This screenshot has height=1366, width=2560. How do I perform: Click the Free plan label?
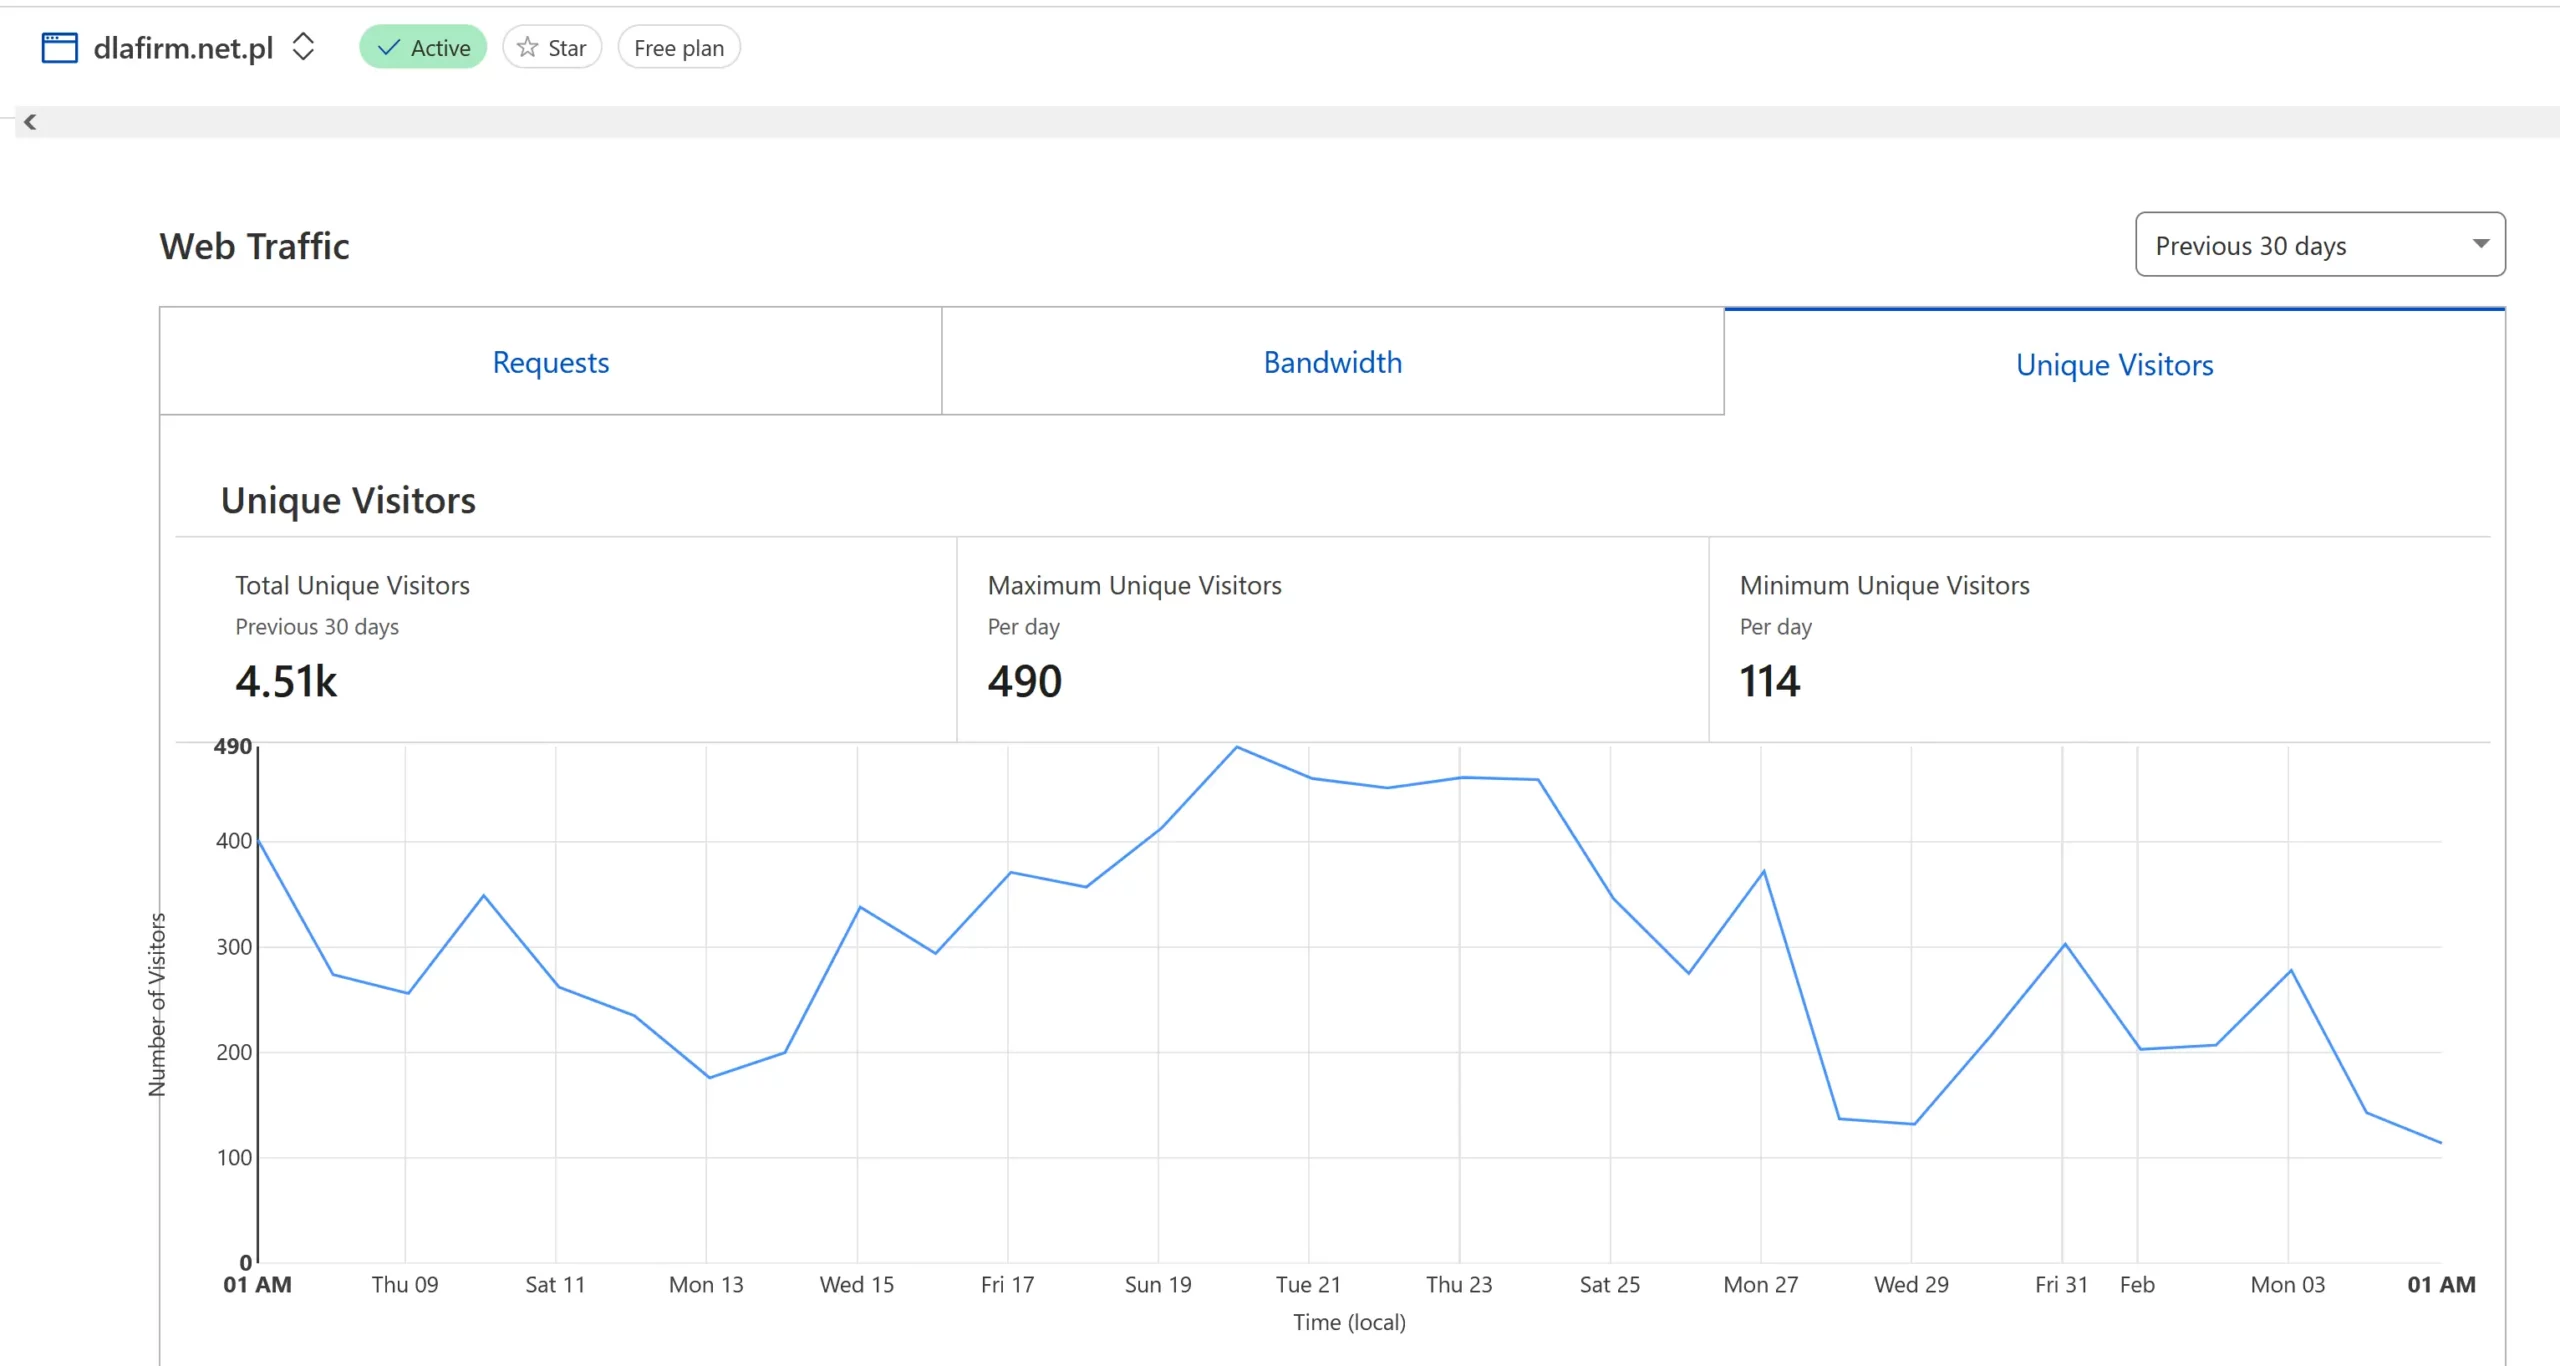pos(678,48)
